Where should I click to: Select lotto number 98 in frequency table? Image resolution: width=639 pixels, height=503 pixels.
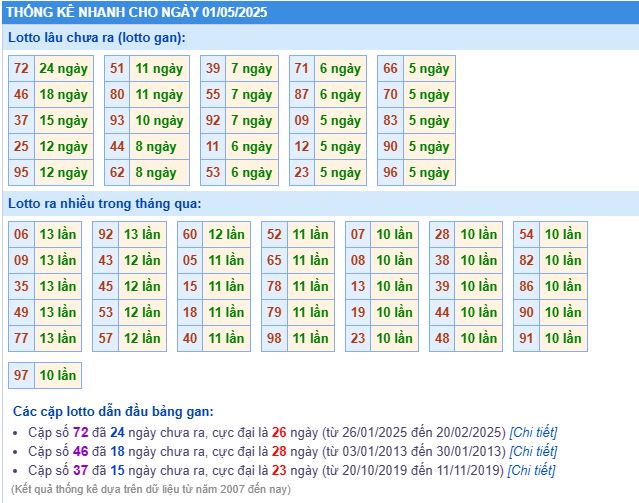click(274, 338)
